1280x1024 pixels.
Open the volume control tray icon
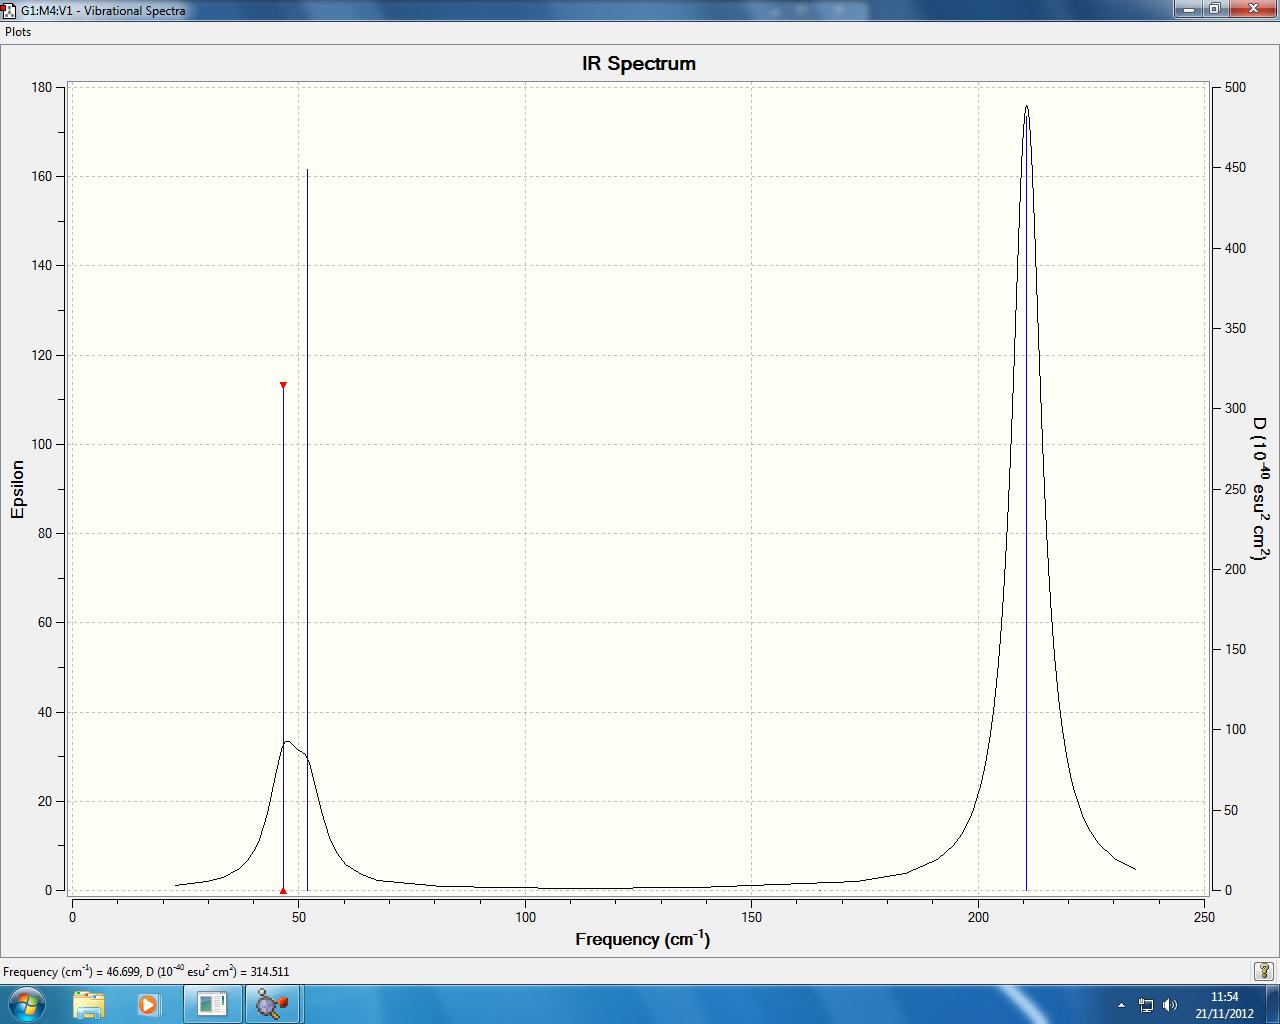tap(1170, 1005)
